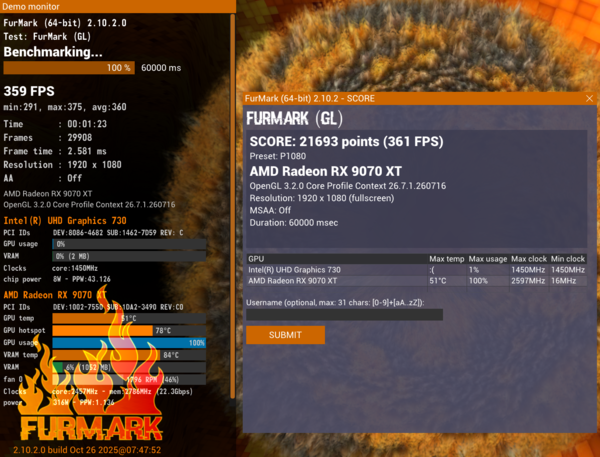Click the Benchmarking 100 % progress bar
Viewport: 600px width, 457px height.
(69, 68)
